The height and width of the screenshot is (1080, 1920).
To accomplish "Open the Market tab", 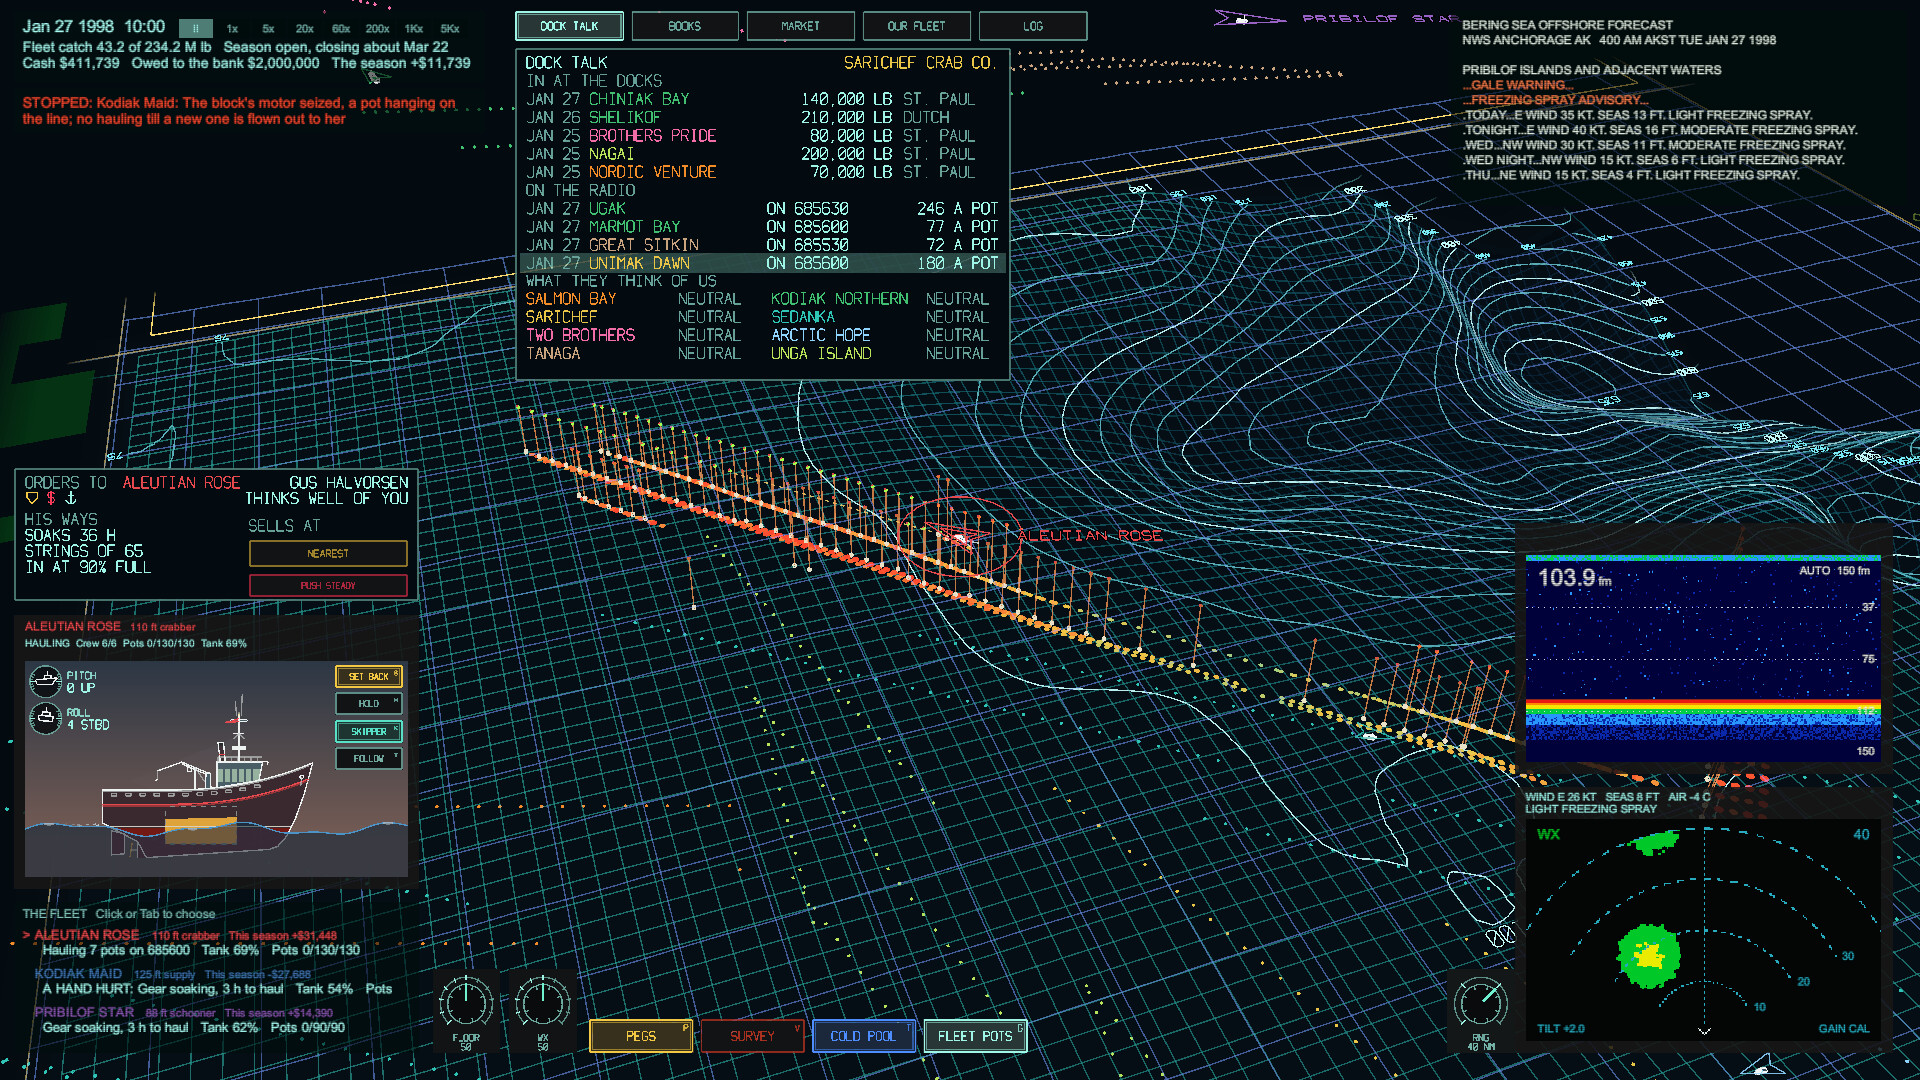I will 800,26.
